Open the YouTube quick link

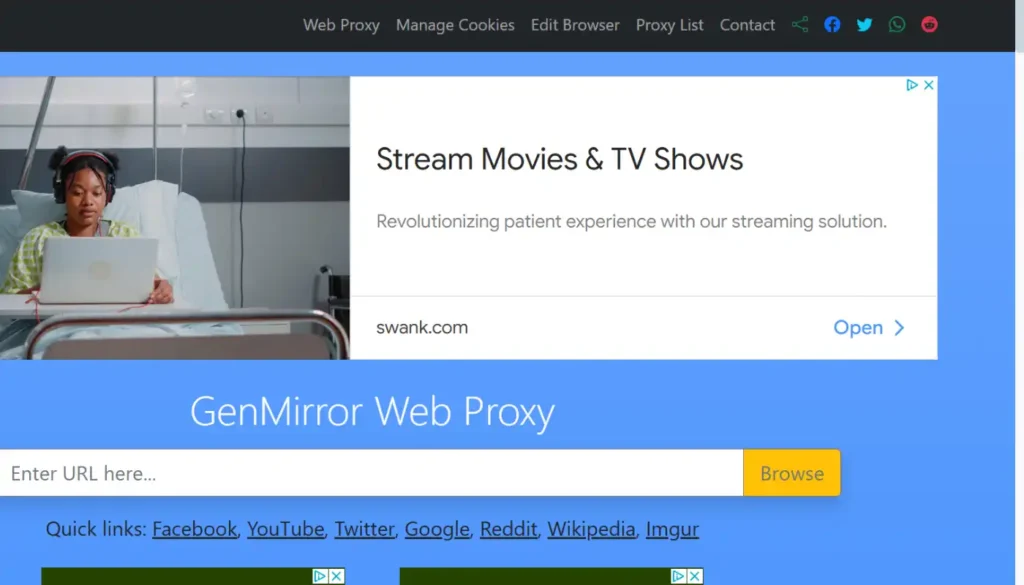pyautogui.click(x=285, y=529)
